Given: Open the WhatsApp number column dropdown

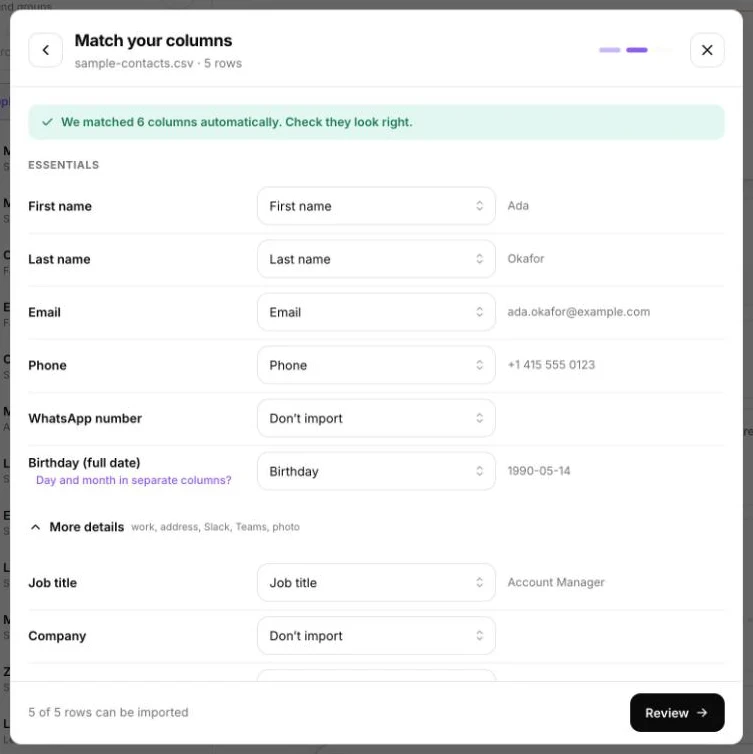Looking at the screenshot, I should [x=376, y=418].
